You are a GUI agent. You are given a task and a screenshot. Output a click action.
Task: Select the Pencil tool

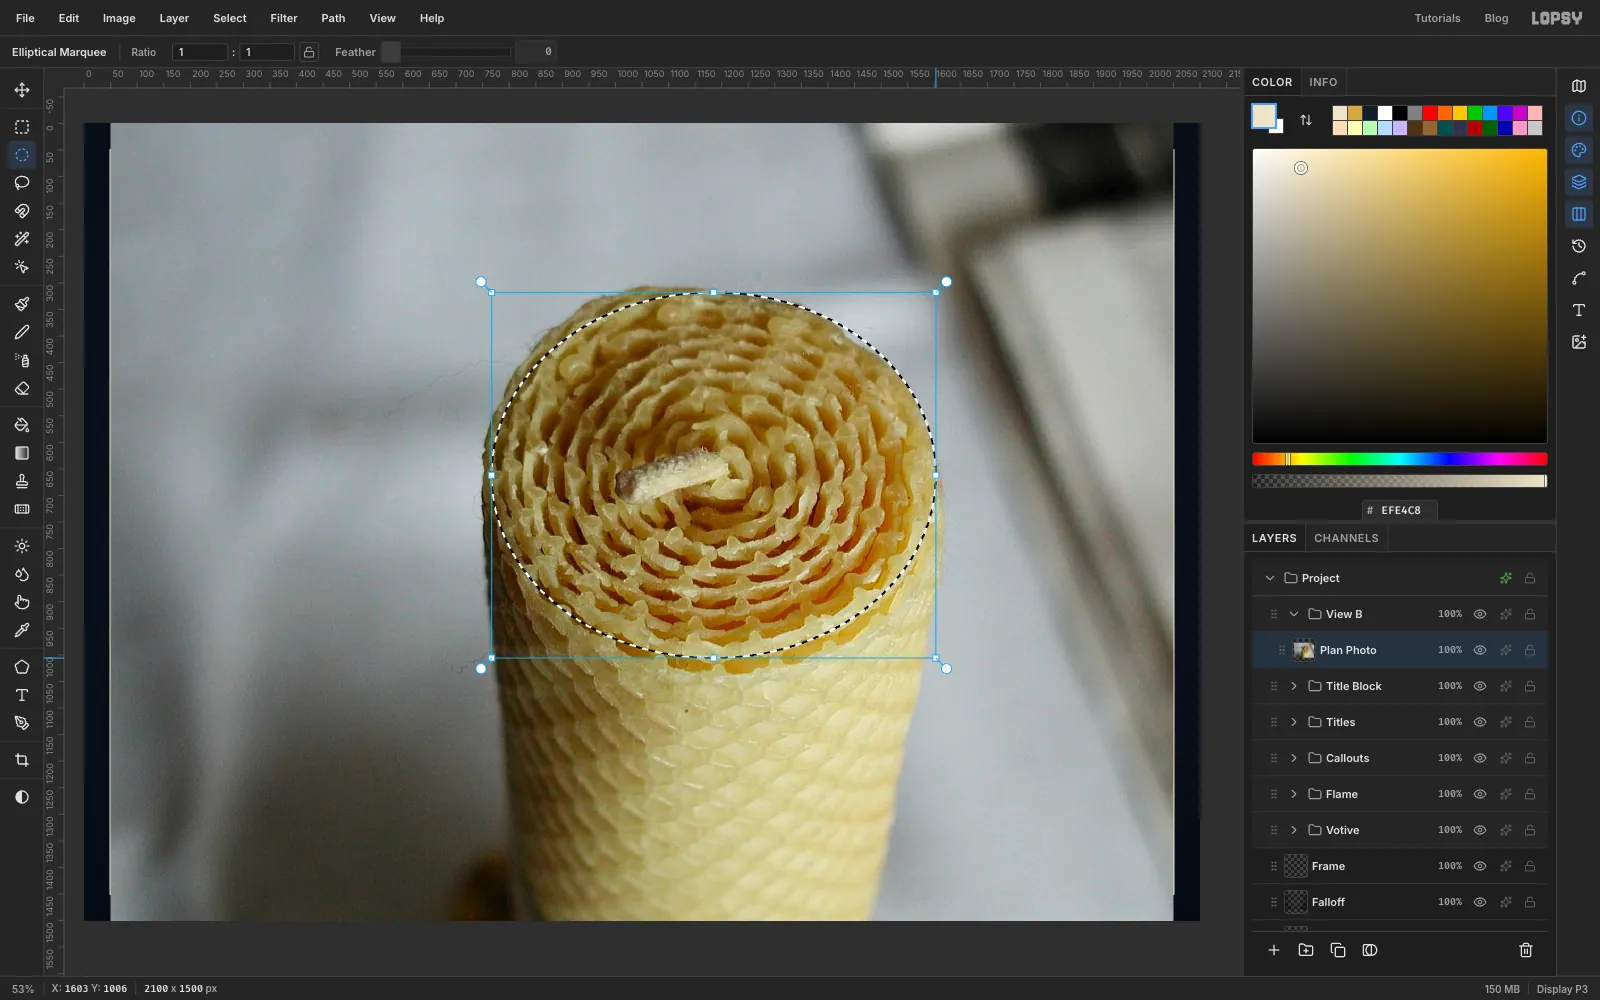pos(22,332)
